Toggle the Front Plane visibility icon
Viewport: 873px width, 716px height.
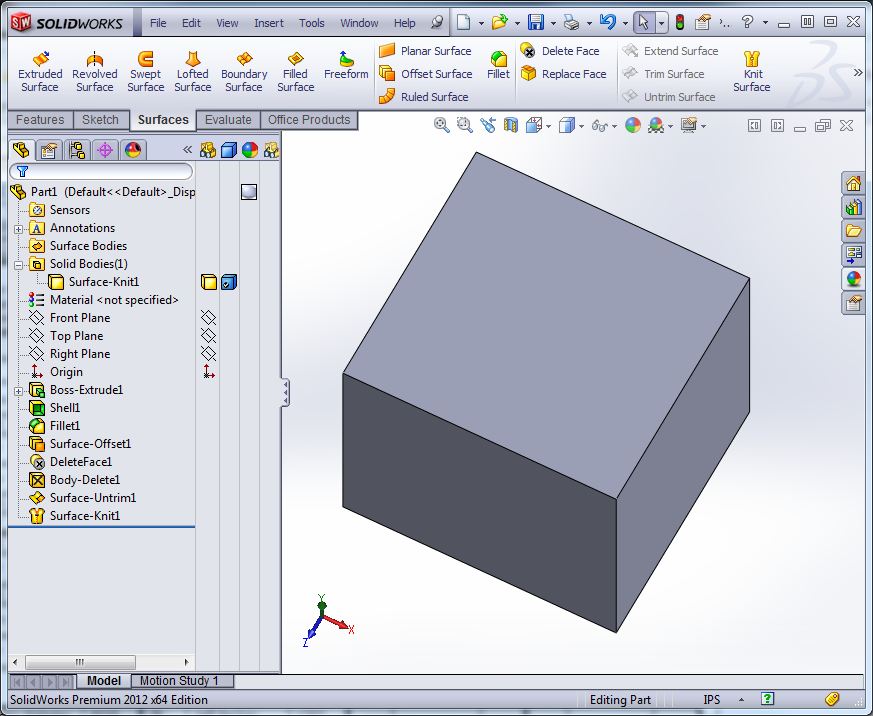[x=208, y=318]
